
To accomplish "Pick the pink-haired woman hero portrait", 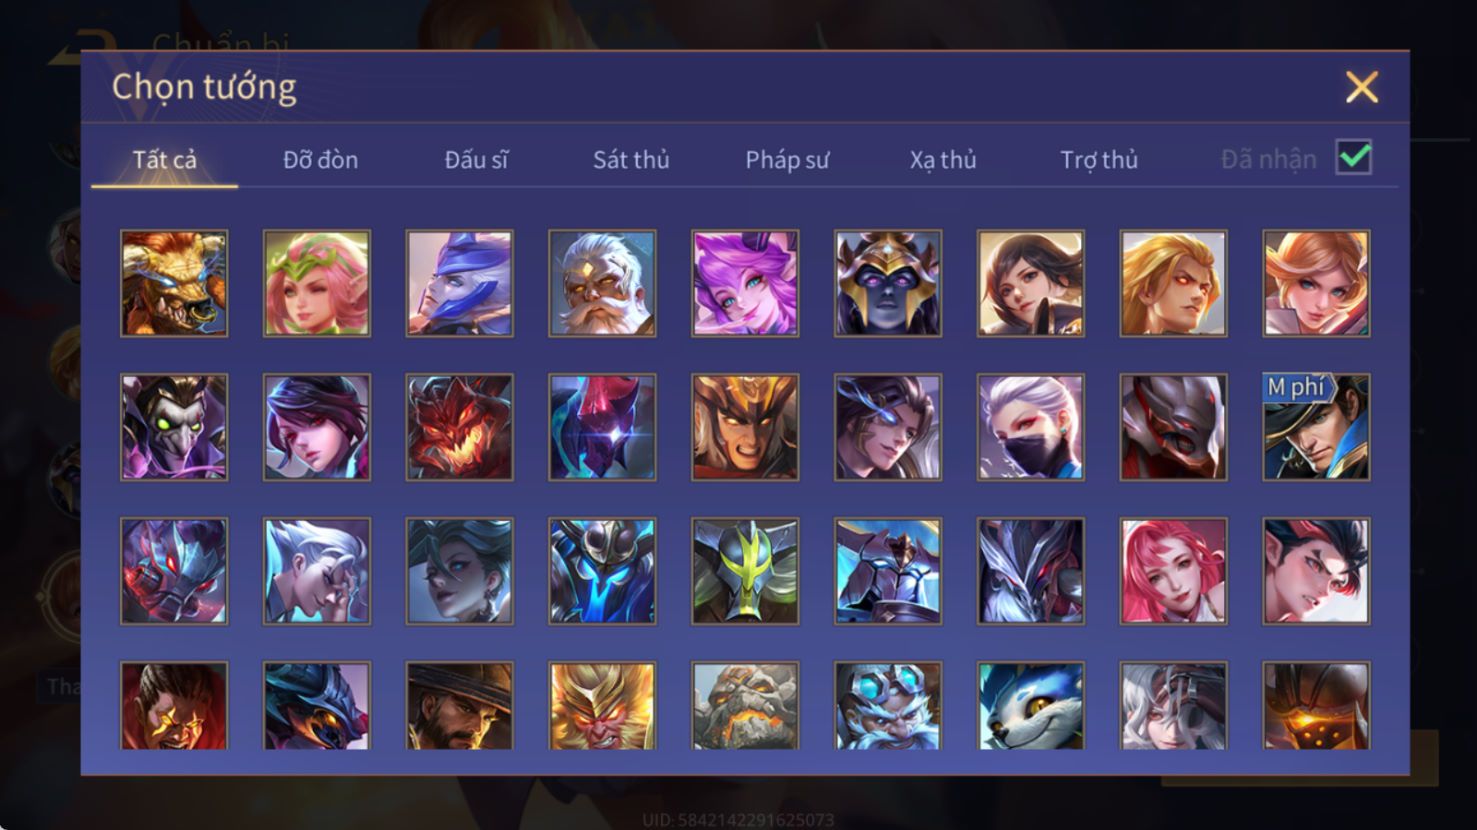I will click(x=1174, y=571).
